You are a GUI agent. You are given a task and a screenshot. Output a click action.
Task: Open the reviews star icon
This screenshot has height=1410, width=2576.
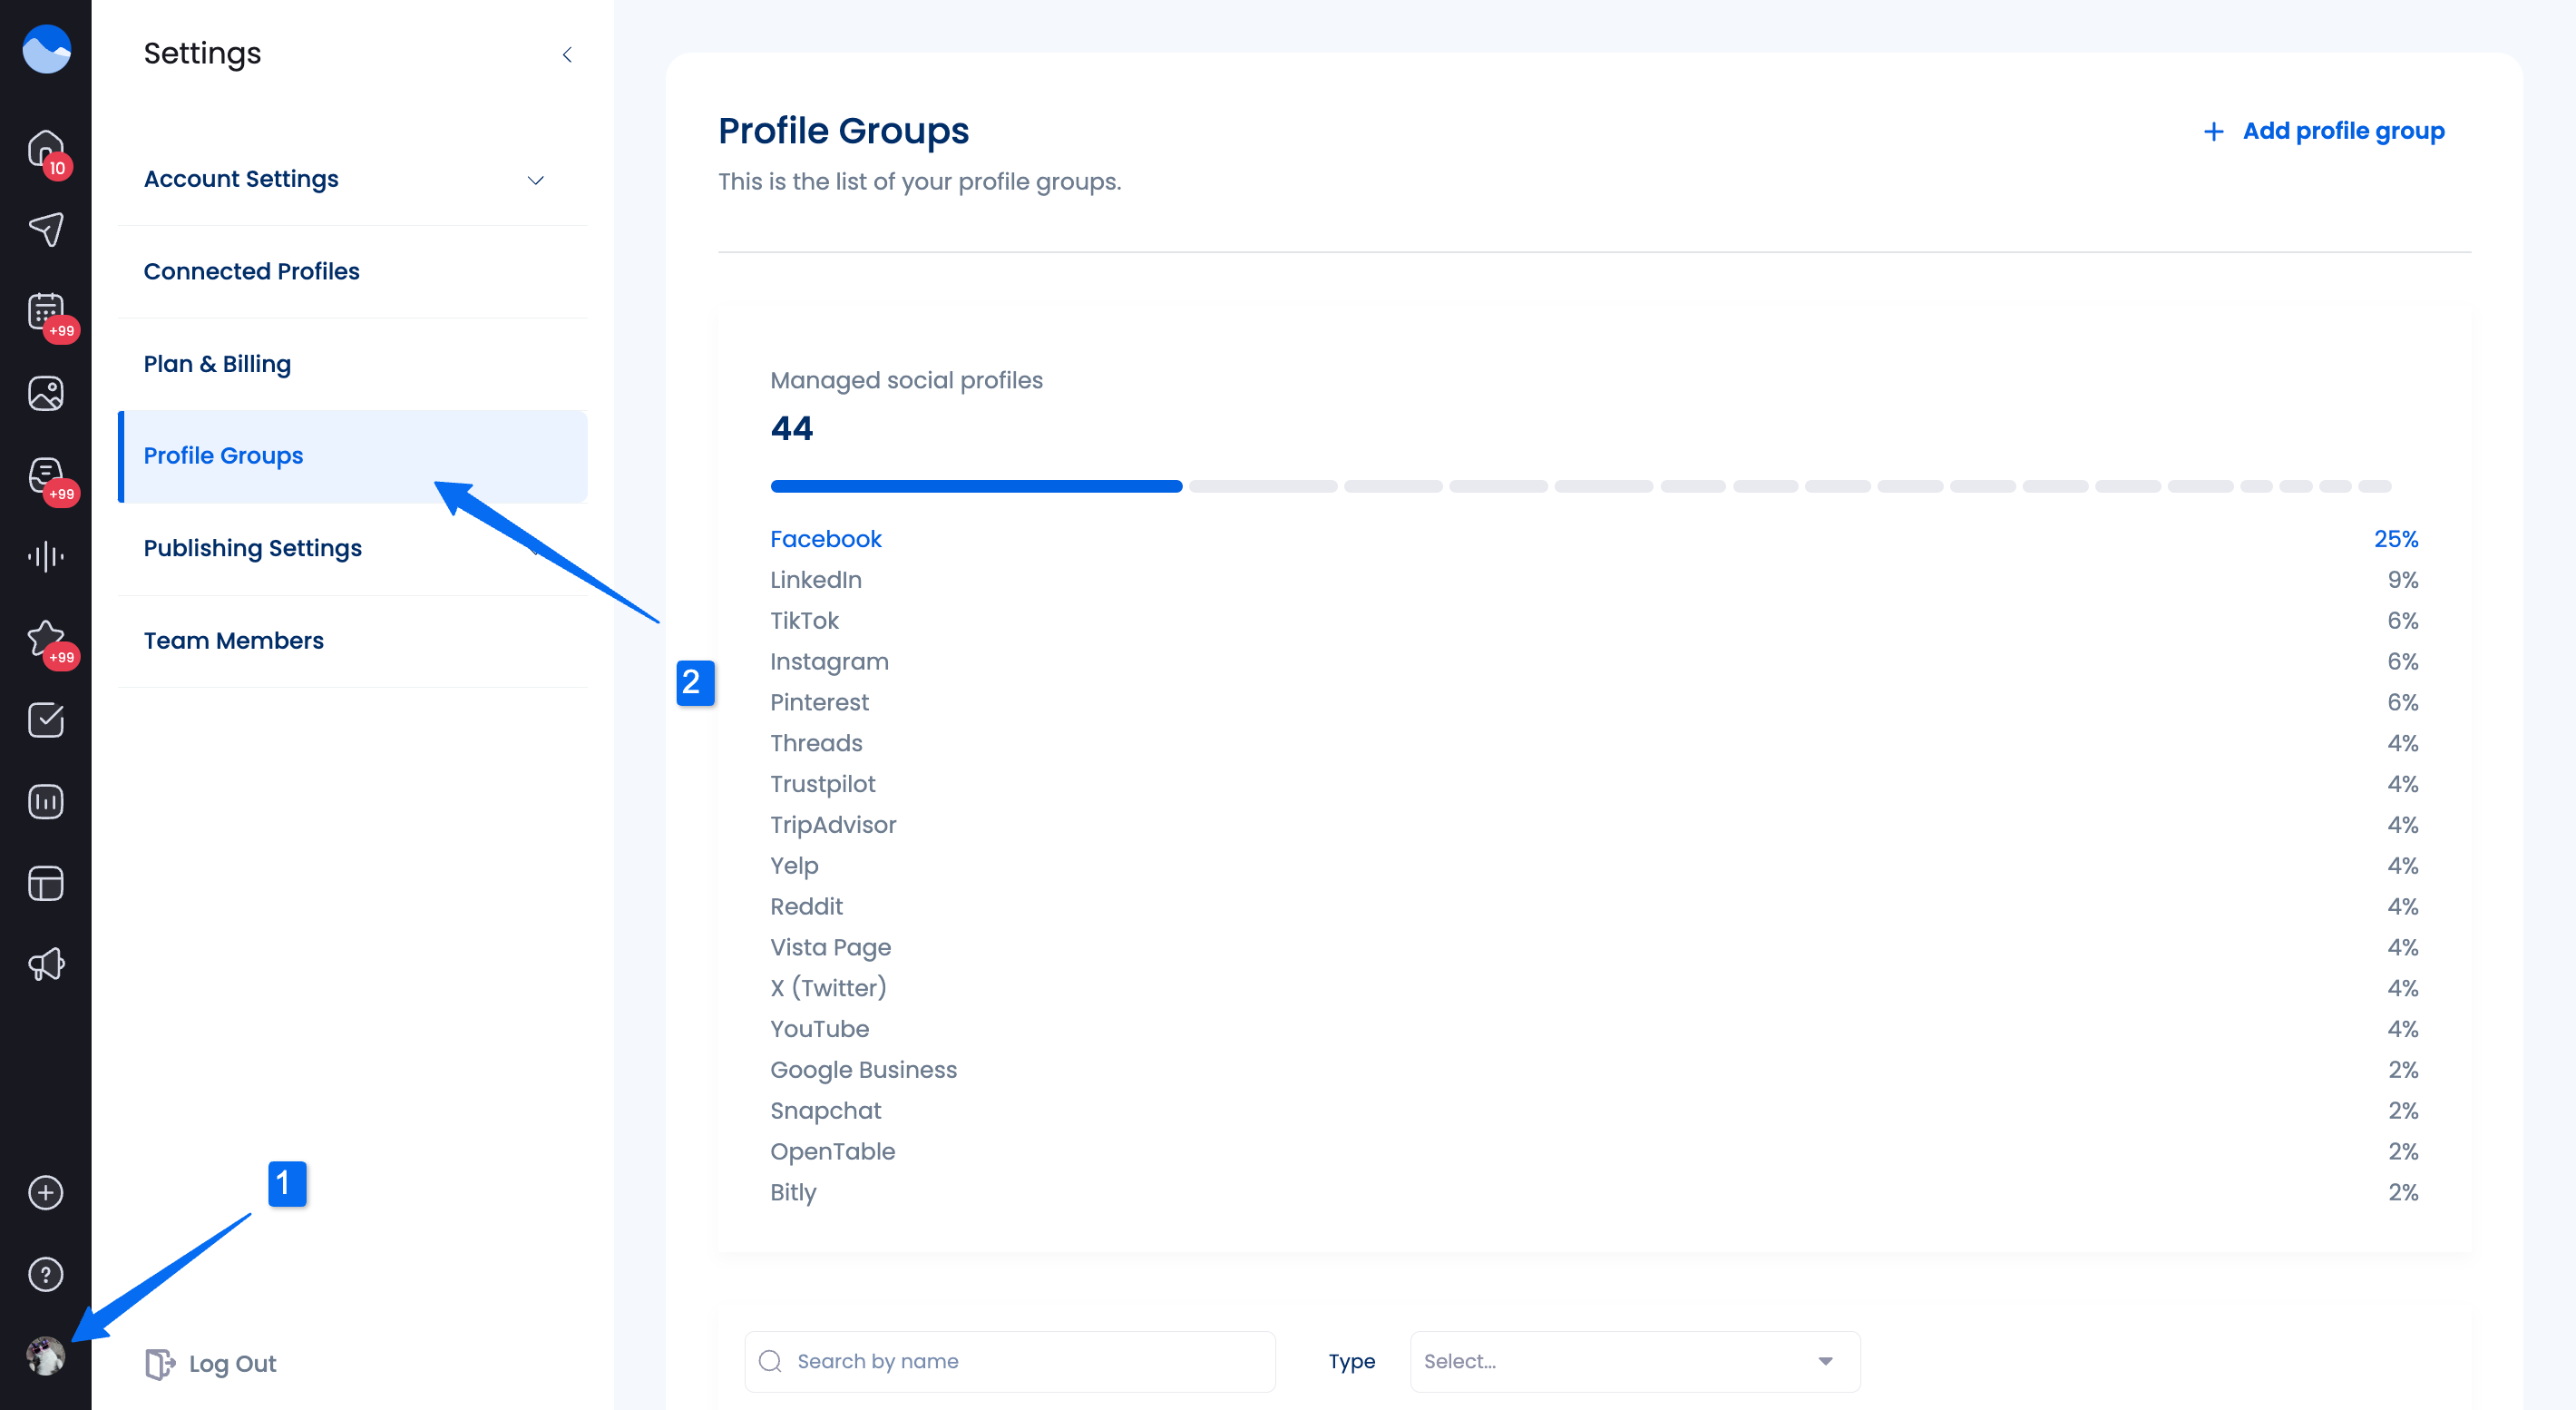coord(46,638)
